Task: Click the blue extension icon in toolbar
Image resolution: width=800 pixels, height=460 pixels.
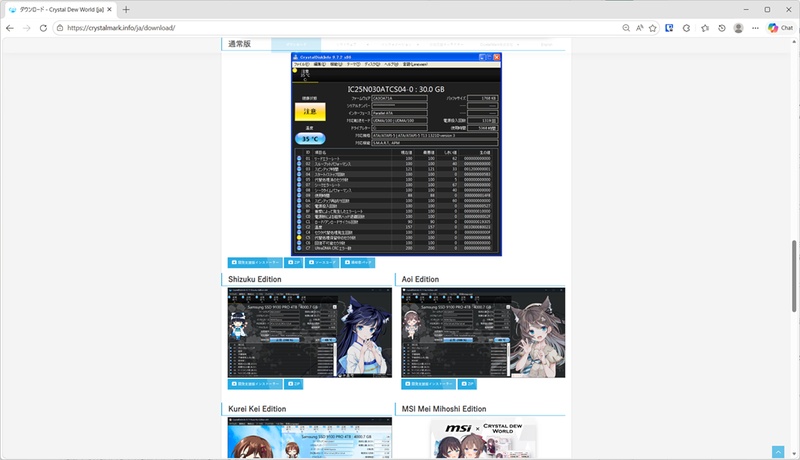Action: [669, 28]
